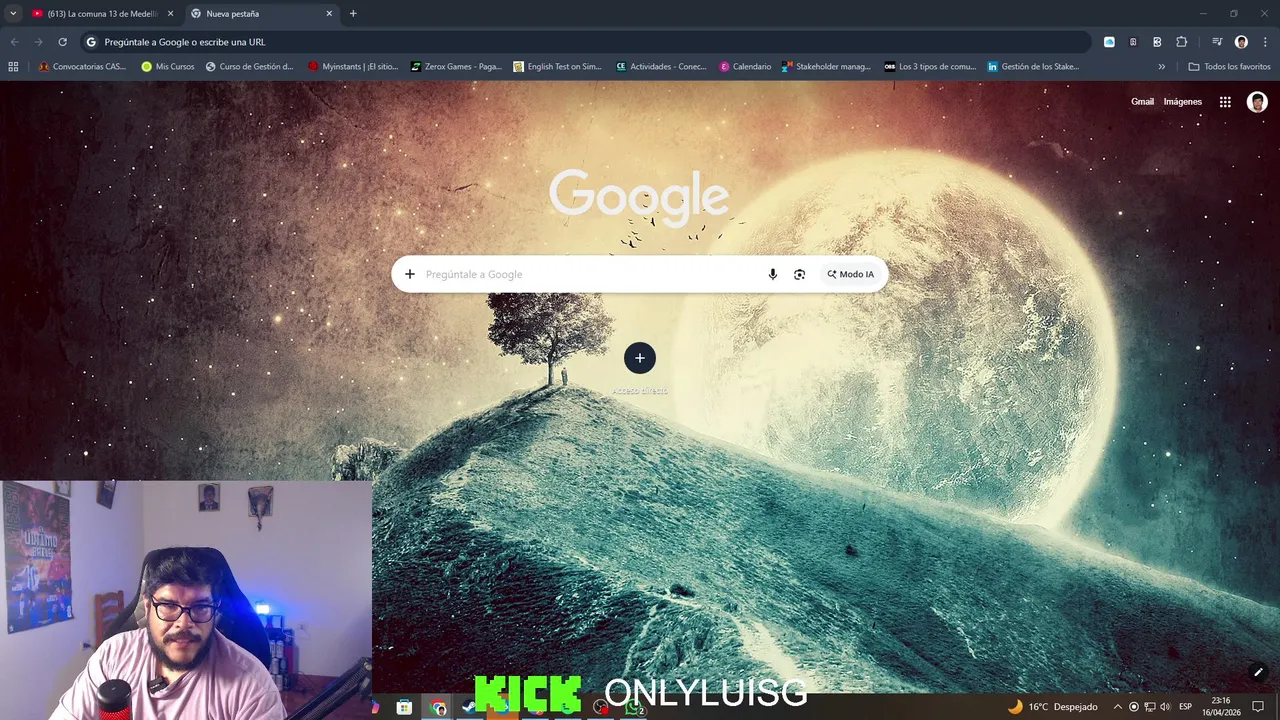Open the Extensions puzzle piece menu
The height and width of the screenshot is (720, 1280).
point(1182,42)
